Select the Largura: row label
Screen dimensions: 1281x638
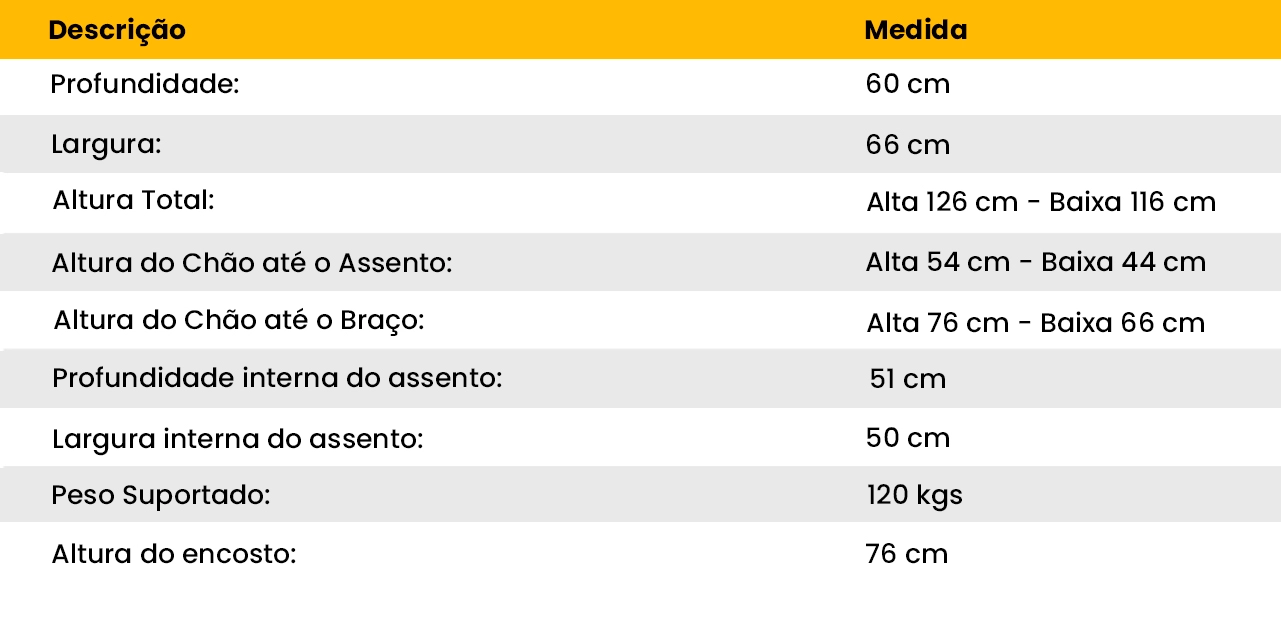(x=106, y=144)
